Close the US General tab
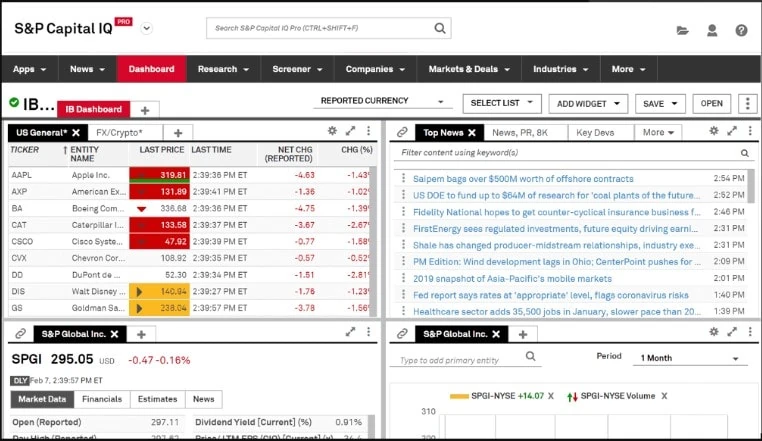Viewport: 762px width, 441px height. 76,132
